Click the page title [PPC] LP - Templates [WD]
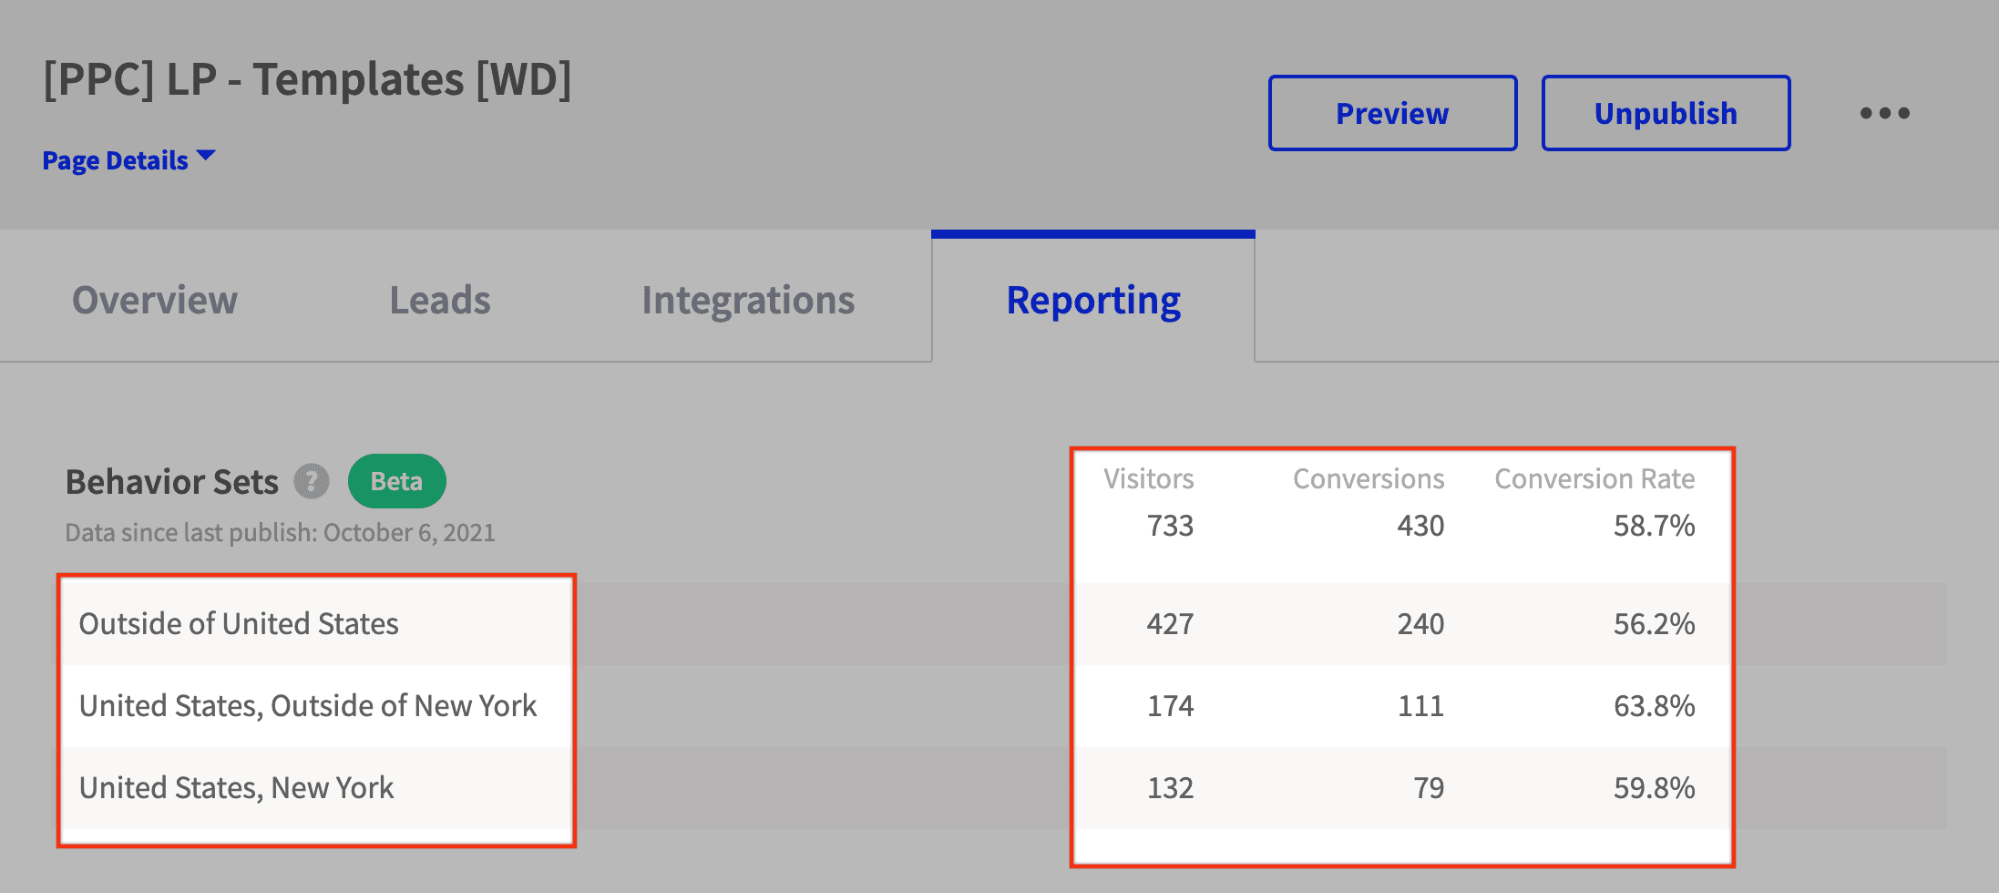Image resolution: width=1999 pixels, height=893 pixels. pyautogui.click(x=307, y=79)
